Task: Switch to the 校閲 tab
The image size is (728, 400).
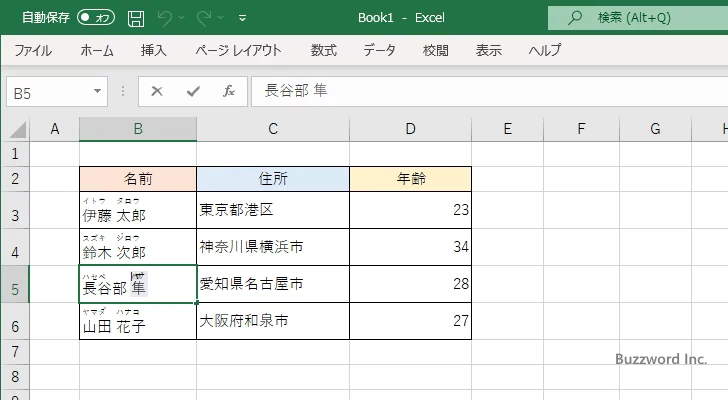Action: pos(436,50)
